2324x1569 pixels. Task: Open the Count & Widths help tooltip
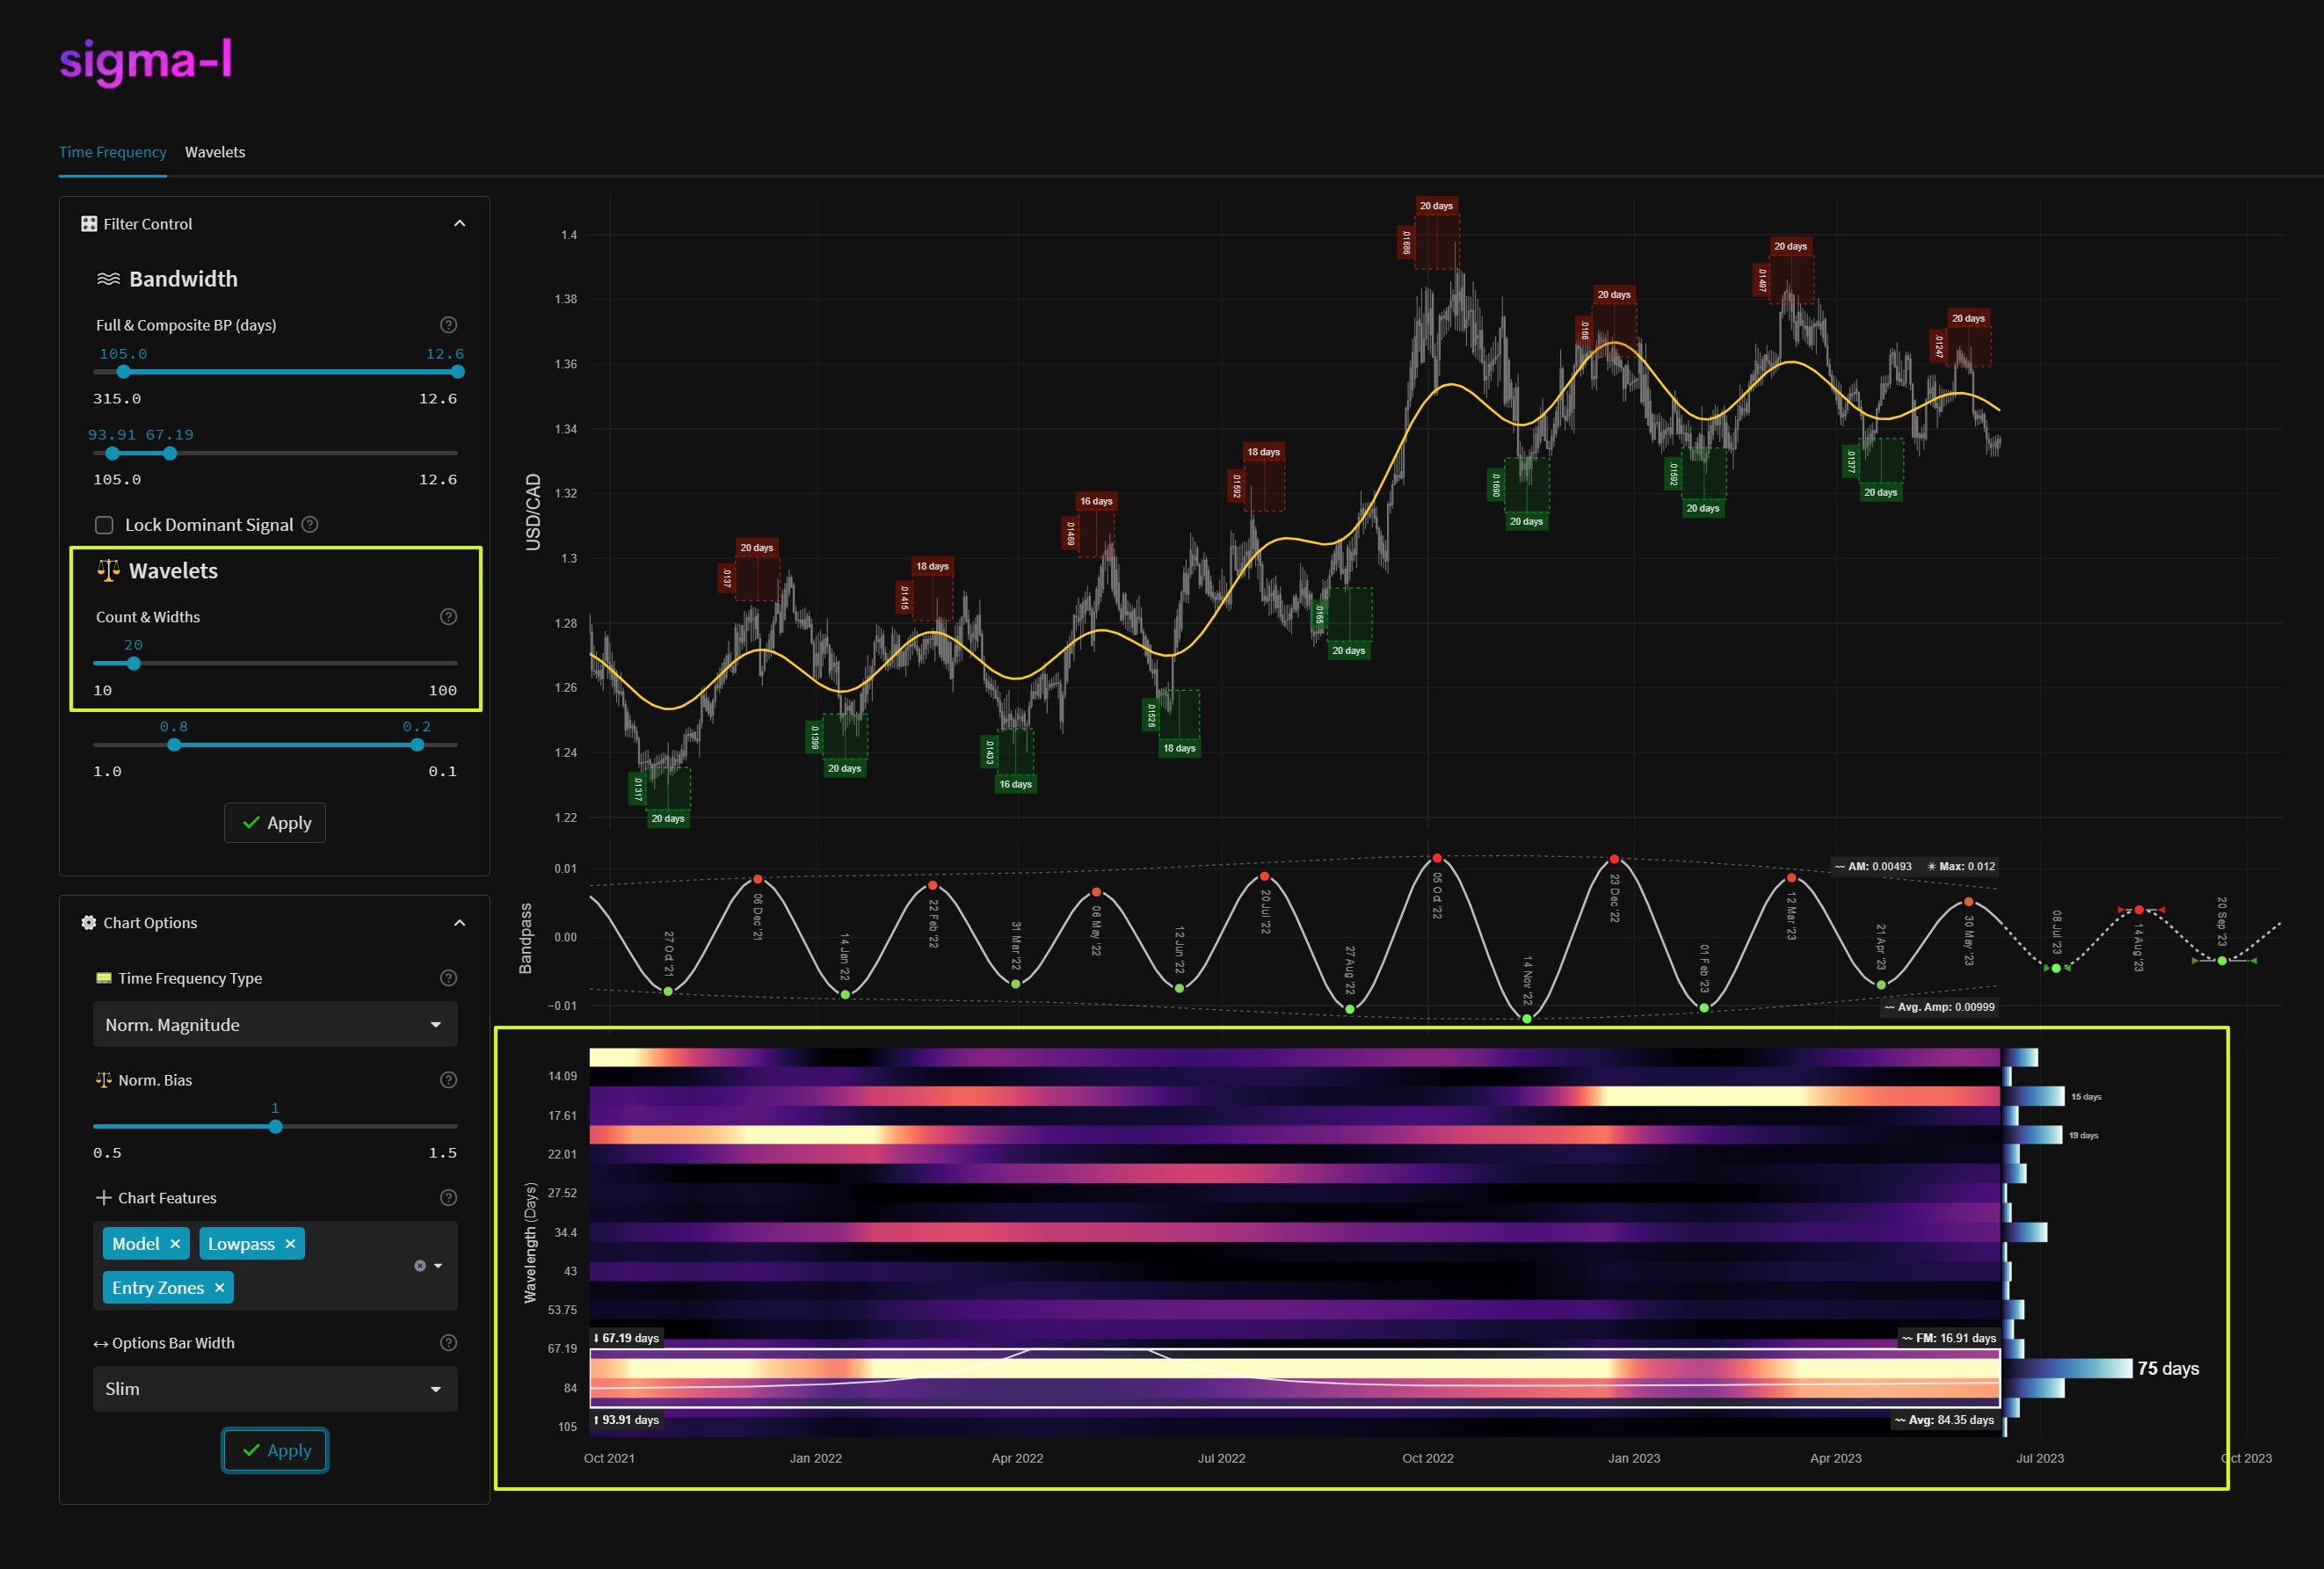pos(447,616)
